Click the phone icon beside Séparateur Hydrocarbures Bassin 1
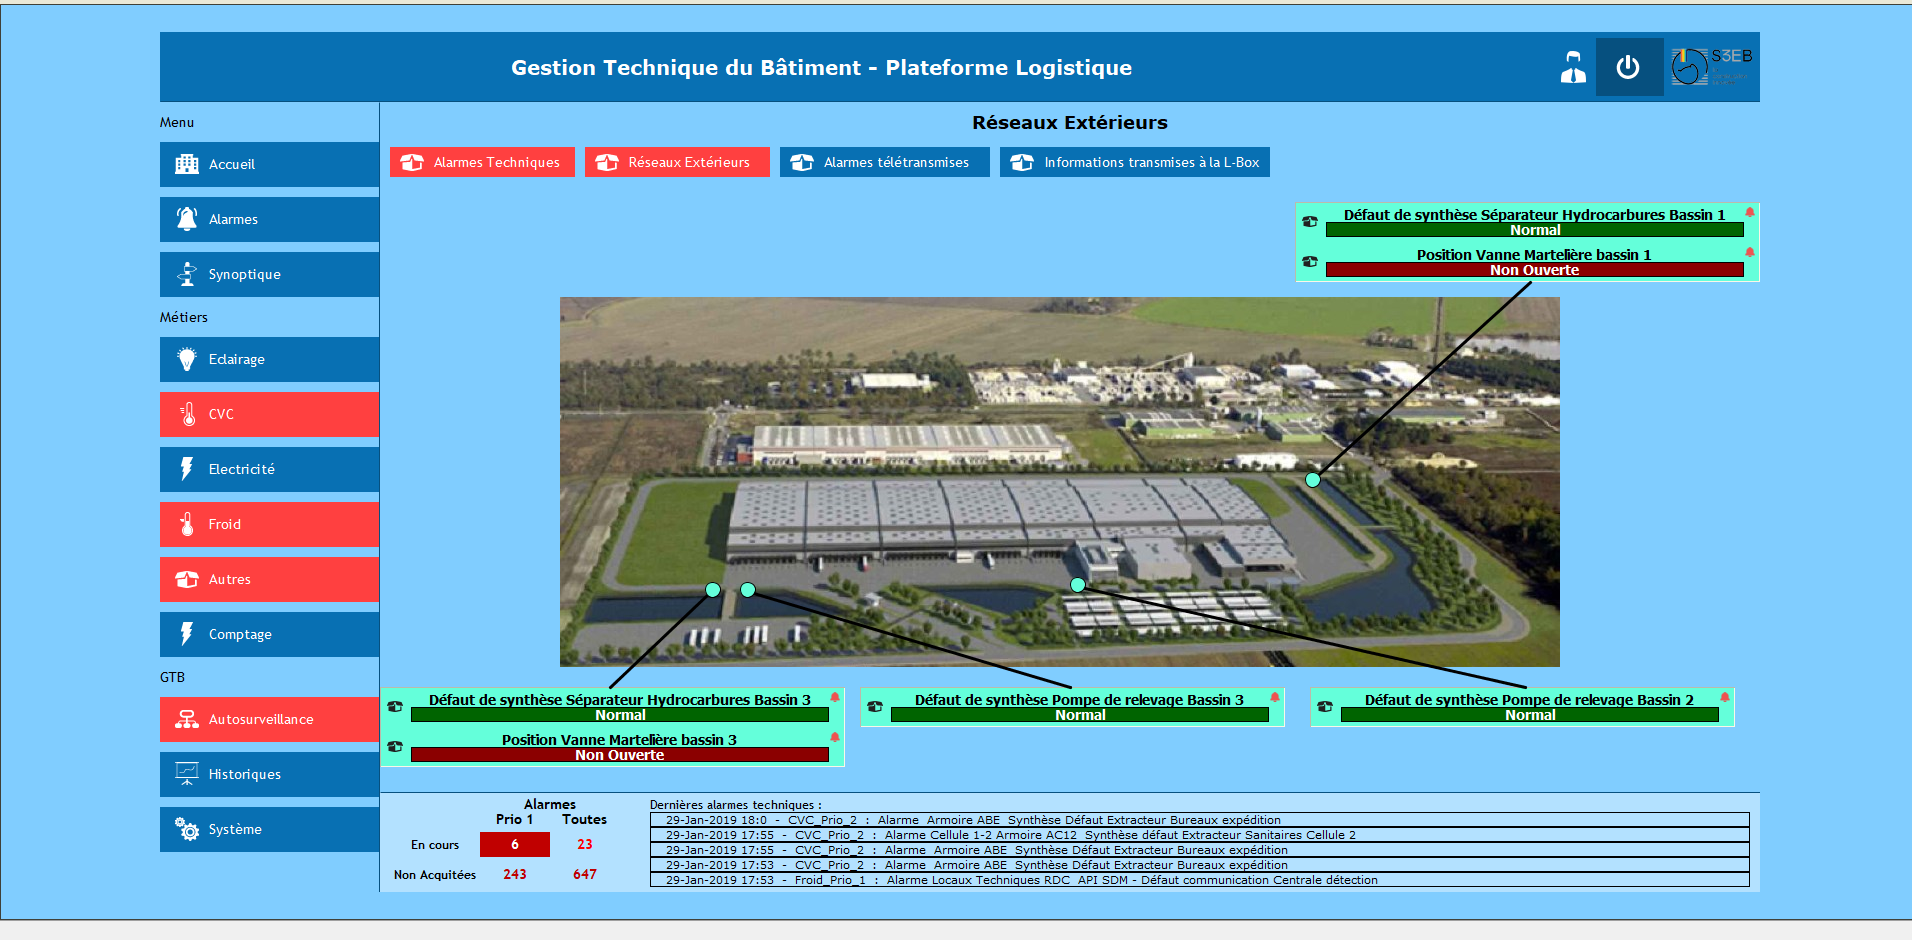Viewport: 1912px width, 940px height. click(x=1310, y=222)
